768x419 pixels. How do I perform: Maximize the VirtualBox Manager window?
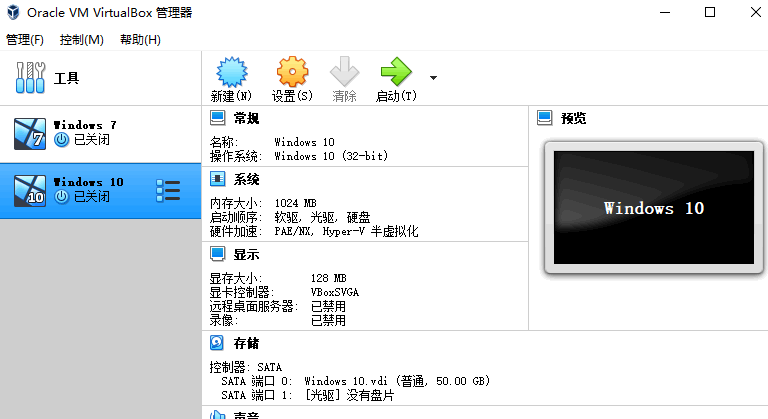tap(710, 12)
